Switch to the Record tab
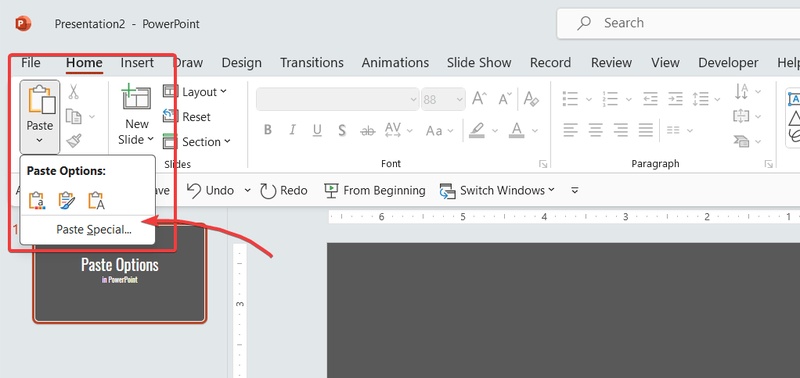 (x=550, y=63)
